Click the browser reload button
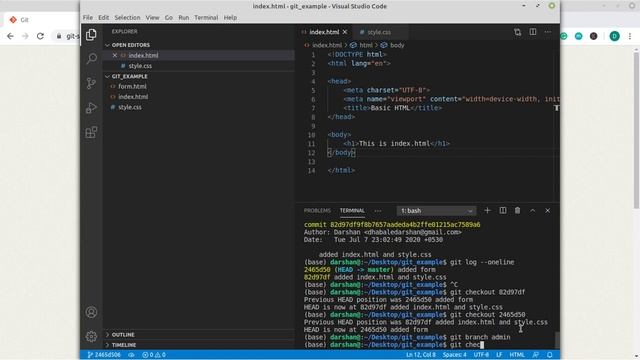Screen dimensions: 640x360 point(40,36)
